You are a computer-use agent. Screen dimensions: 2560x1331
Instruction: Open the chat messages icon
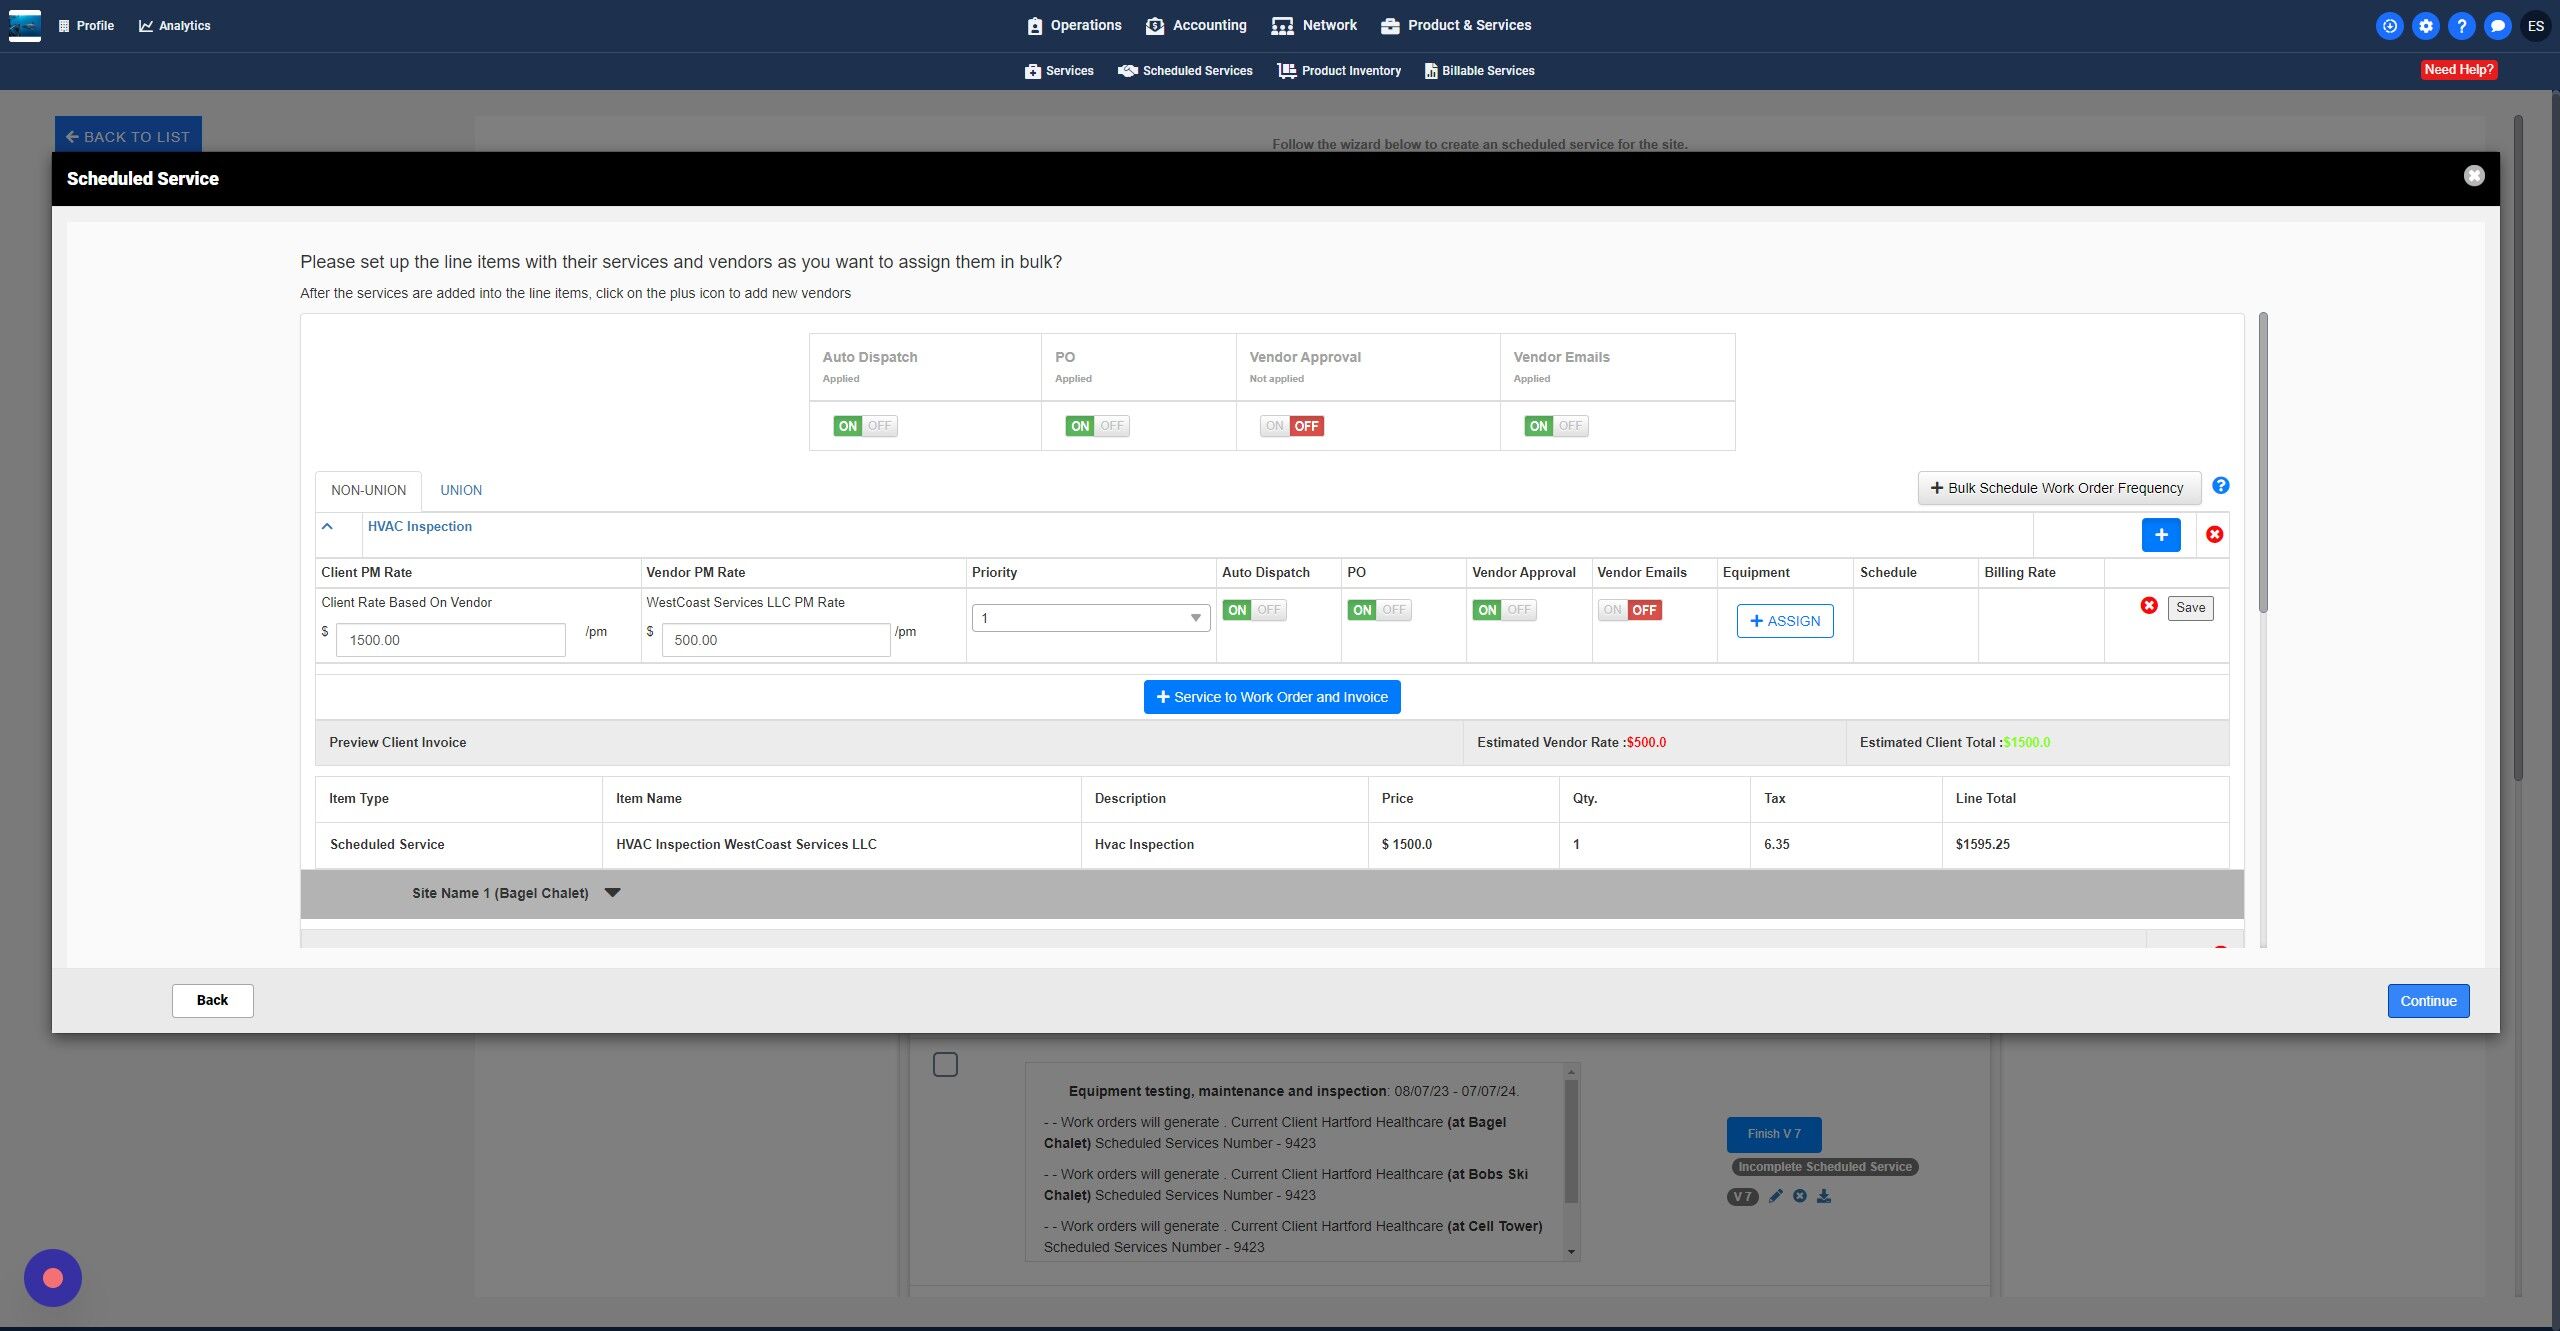2497,26
